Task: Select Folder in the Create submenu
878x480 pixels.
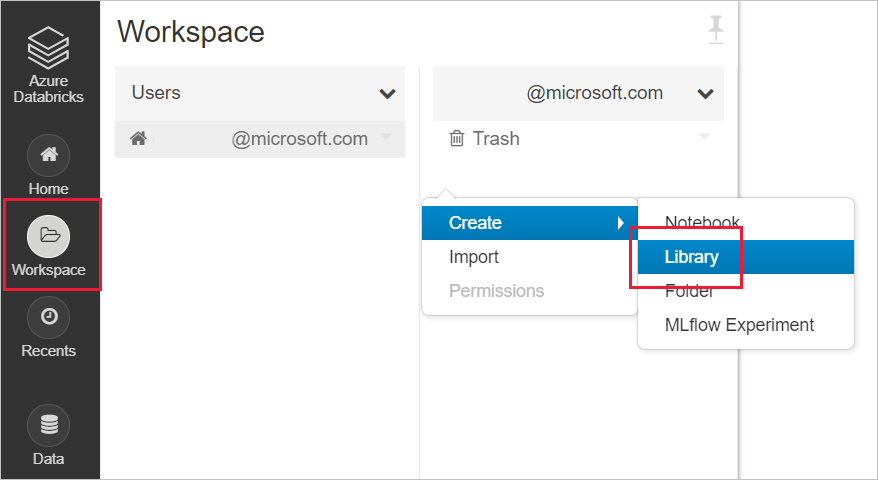Action: click(690, 291)
